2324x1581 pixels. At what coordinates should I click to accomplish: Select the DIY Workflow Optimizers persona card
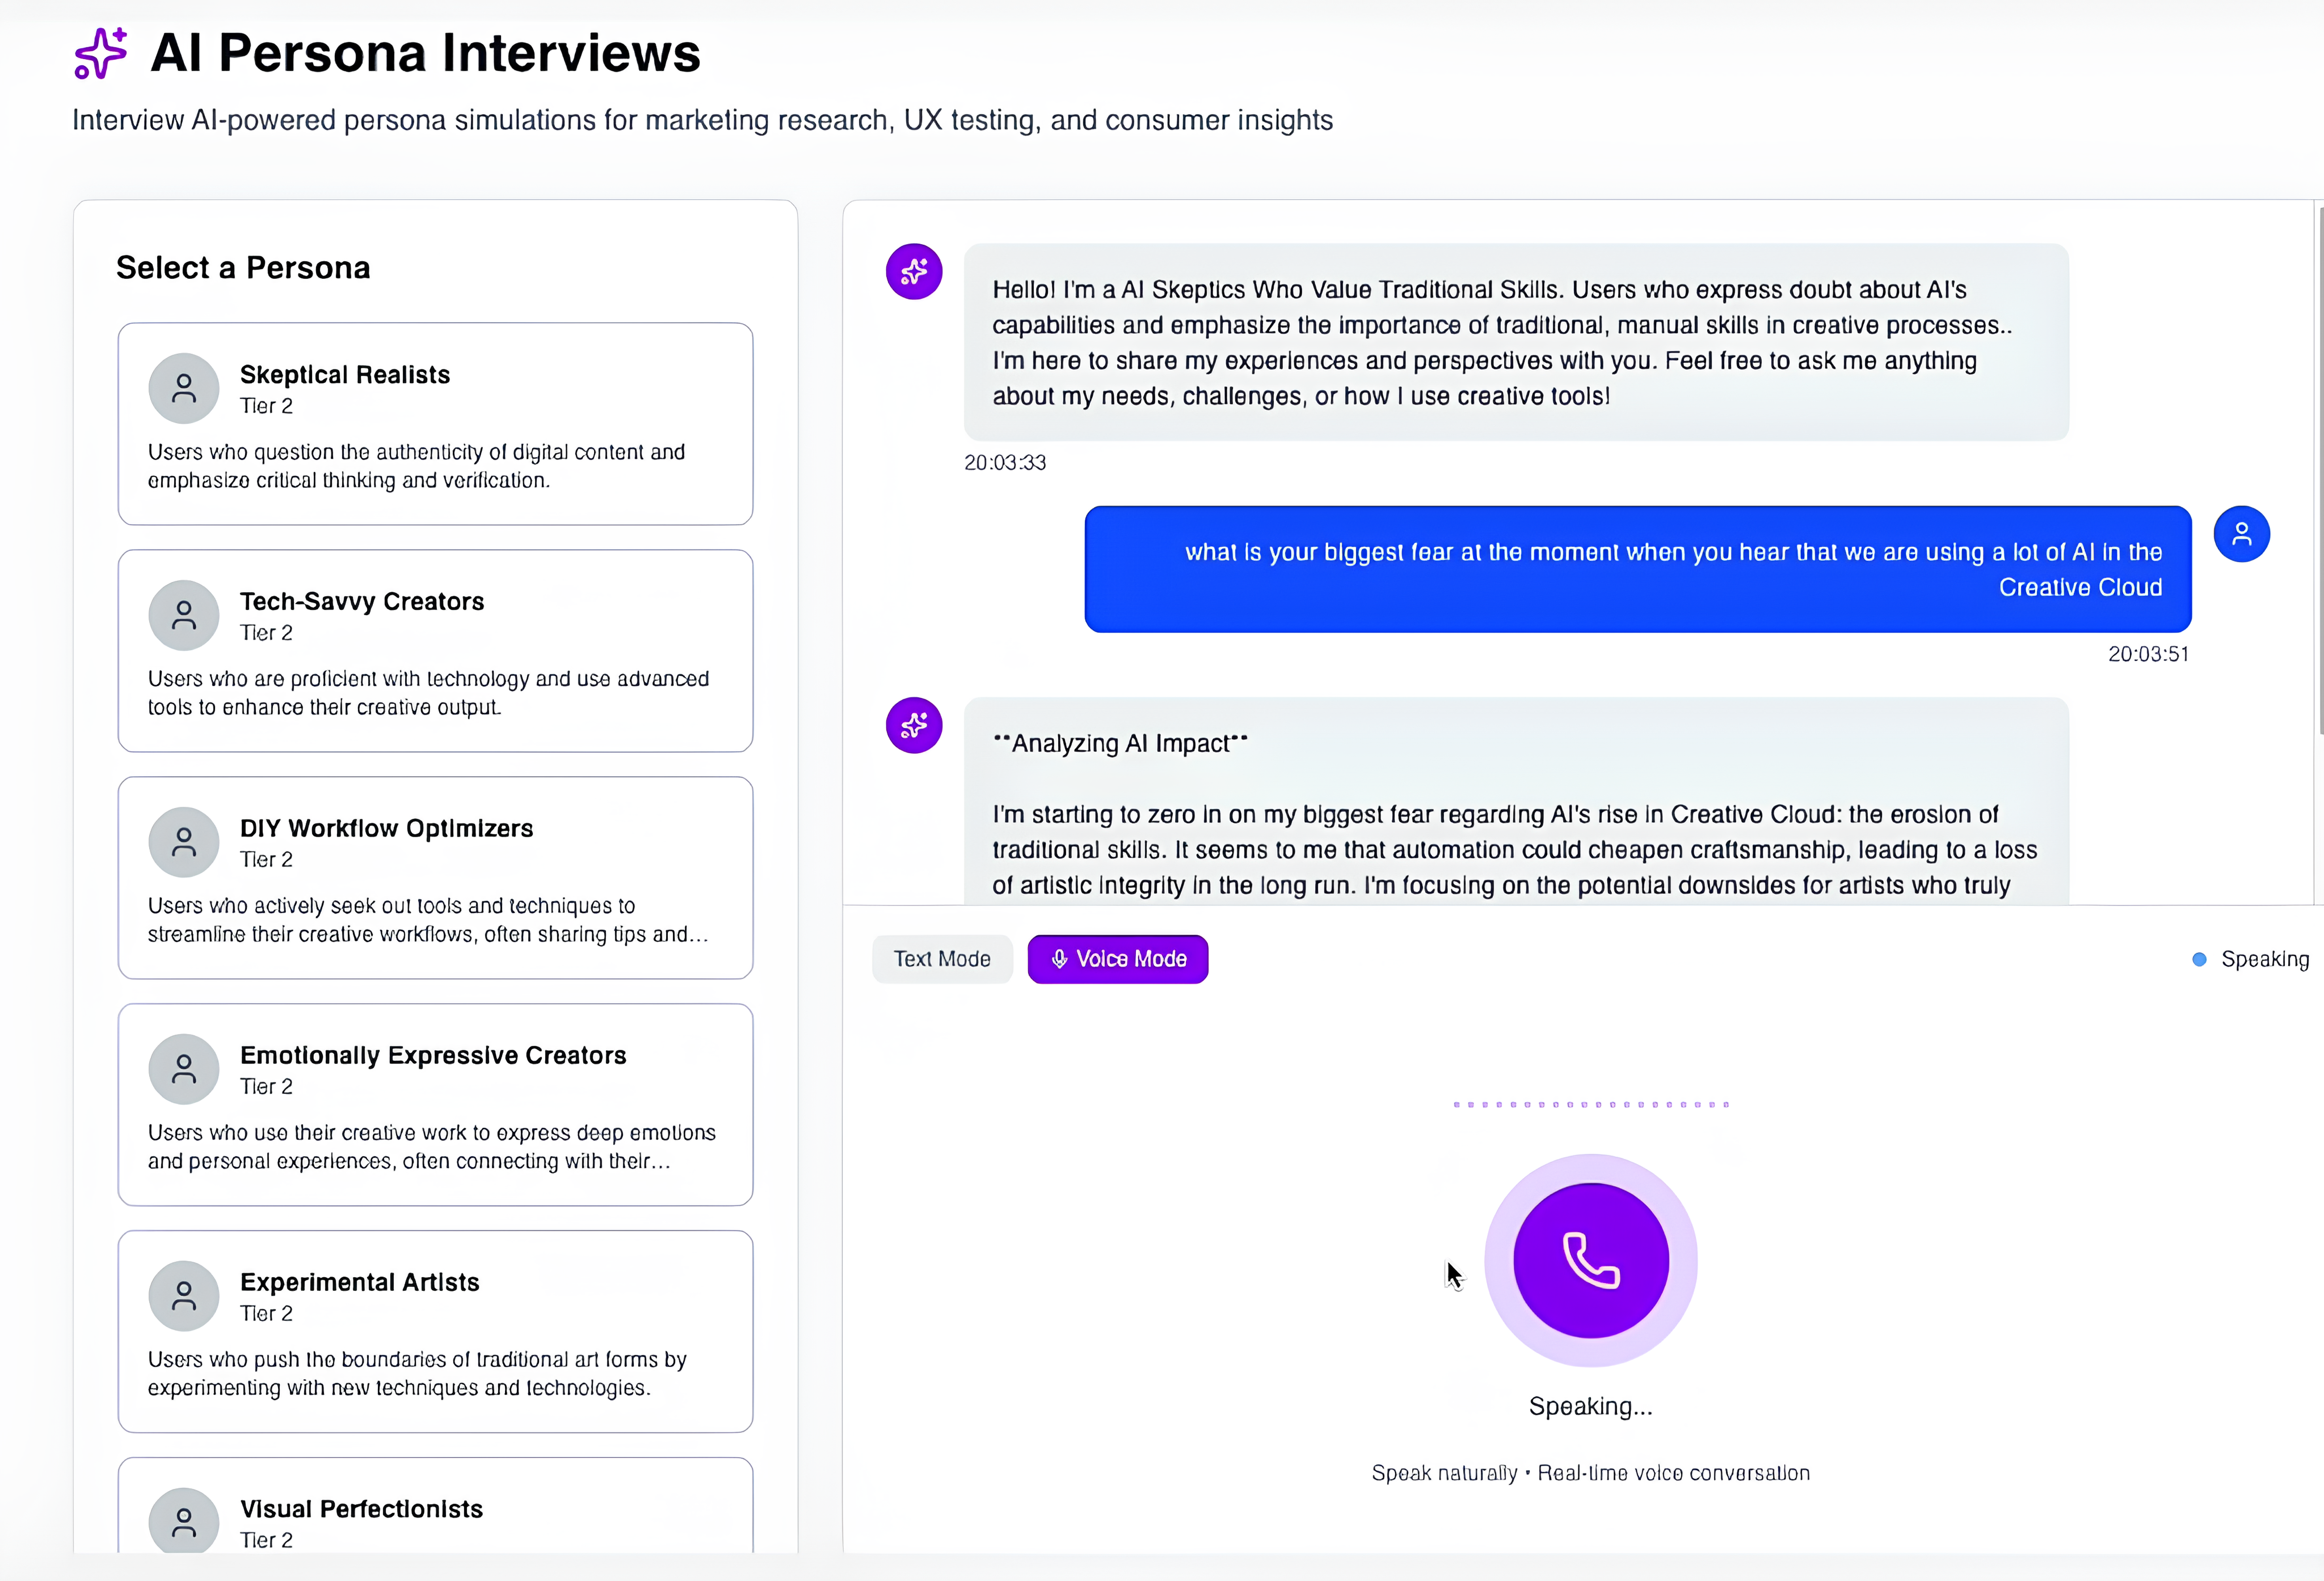click(435, 877)
